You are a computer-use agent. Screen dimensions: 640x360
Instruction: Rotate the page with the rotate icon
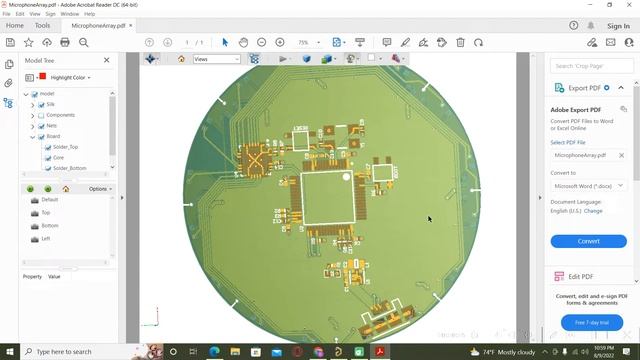pos(478,42)
